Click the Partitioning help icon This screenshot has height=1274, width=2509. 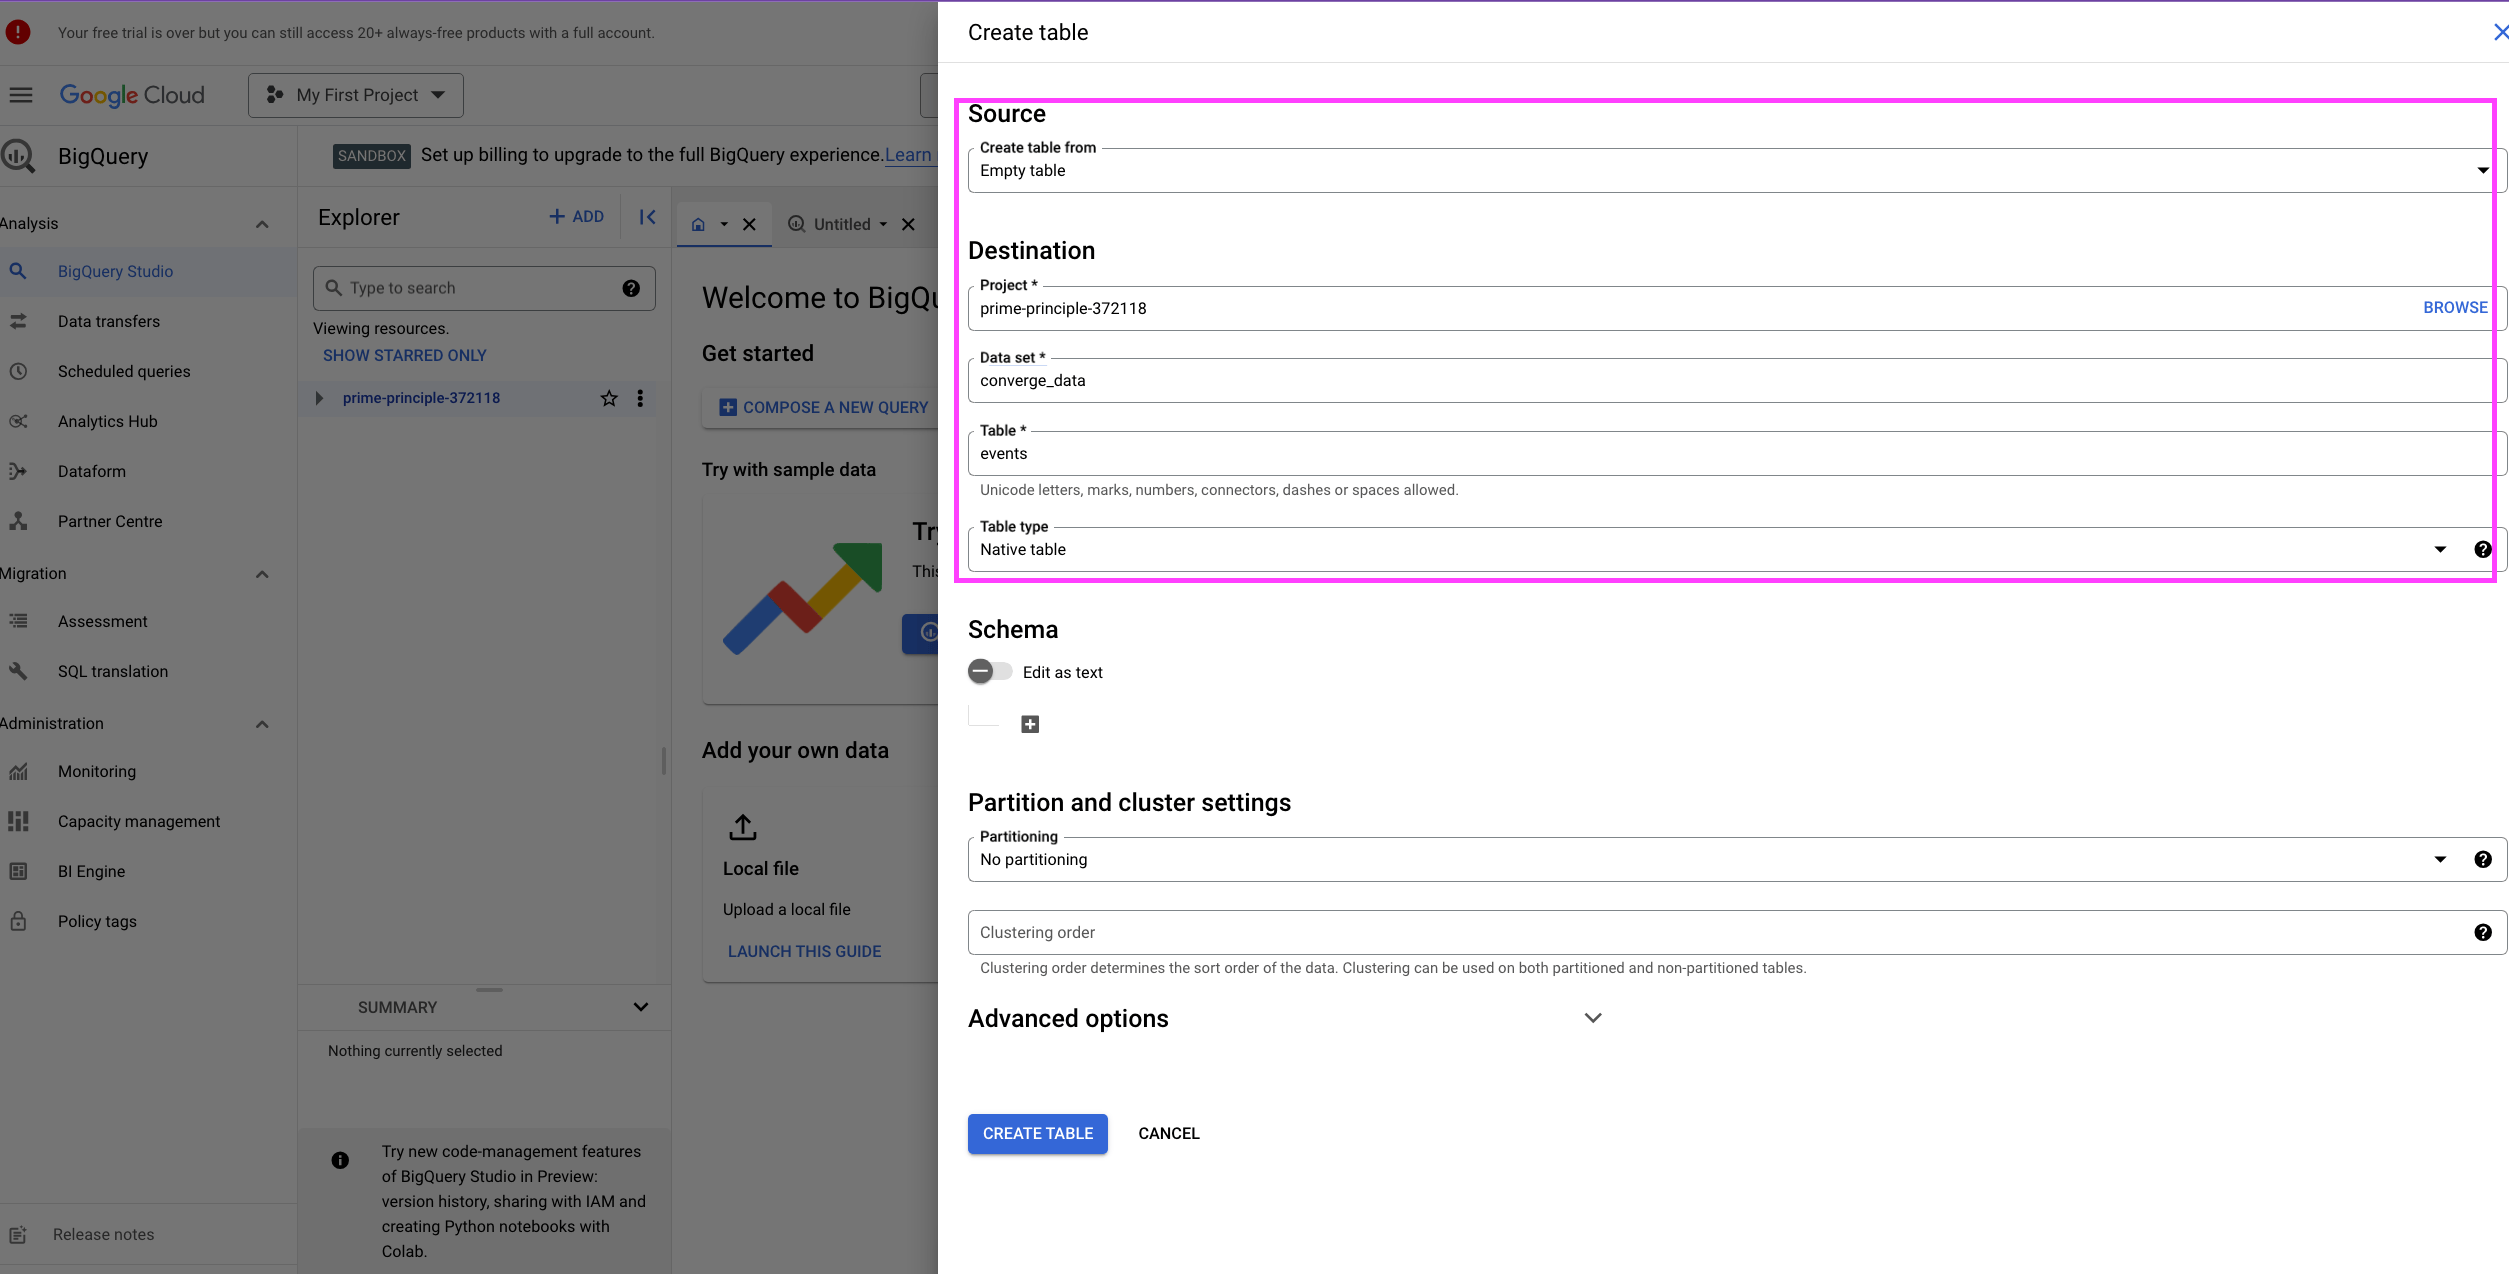pos(2482,859)
